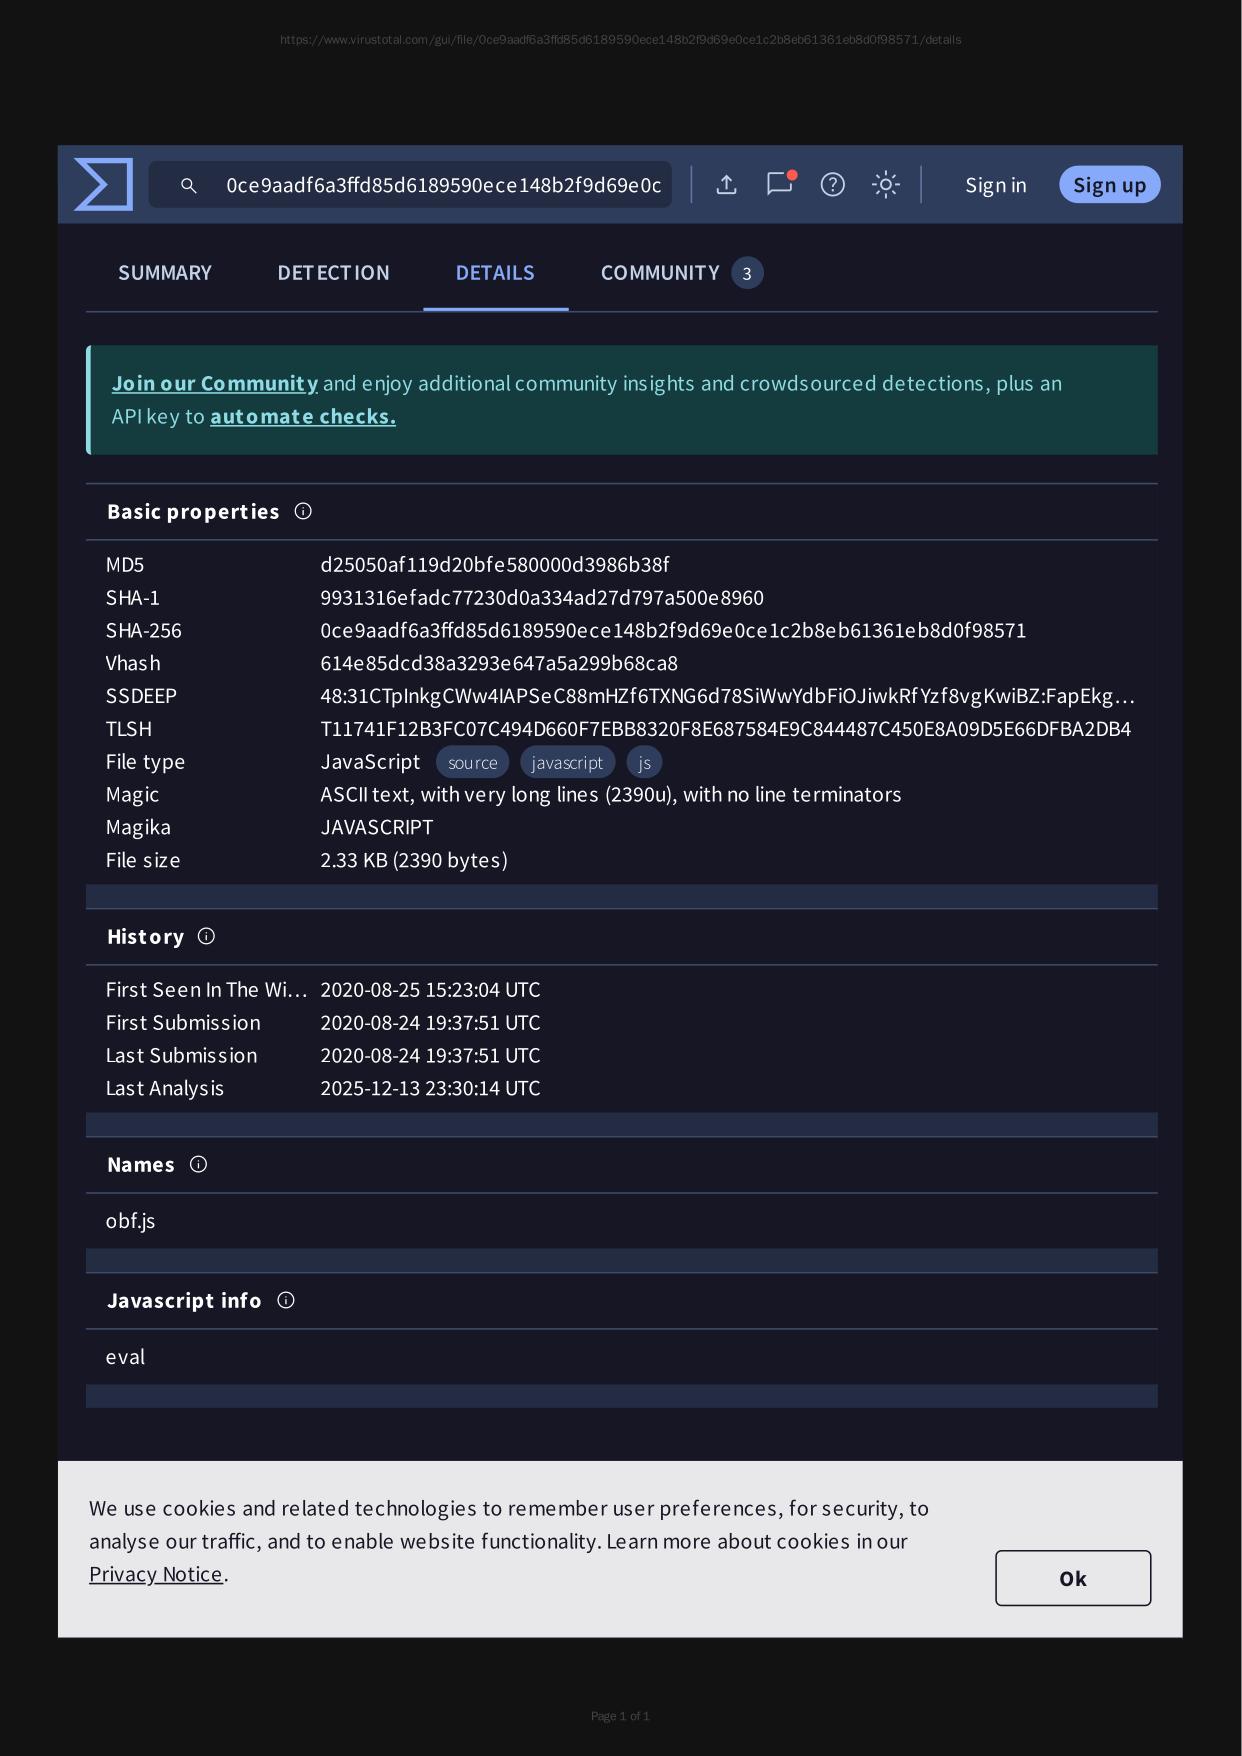Open the Privacy Notice link

156,1574
